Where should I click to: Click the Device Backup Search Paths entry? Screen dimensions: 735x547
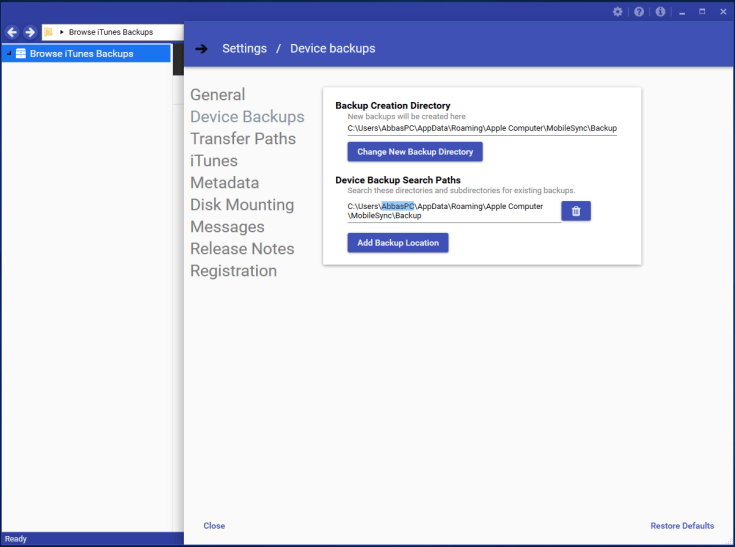coord(454,211)
